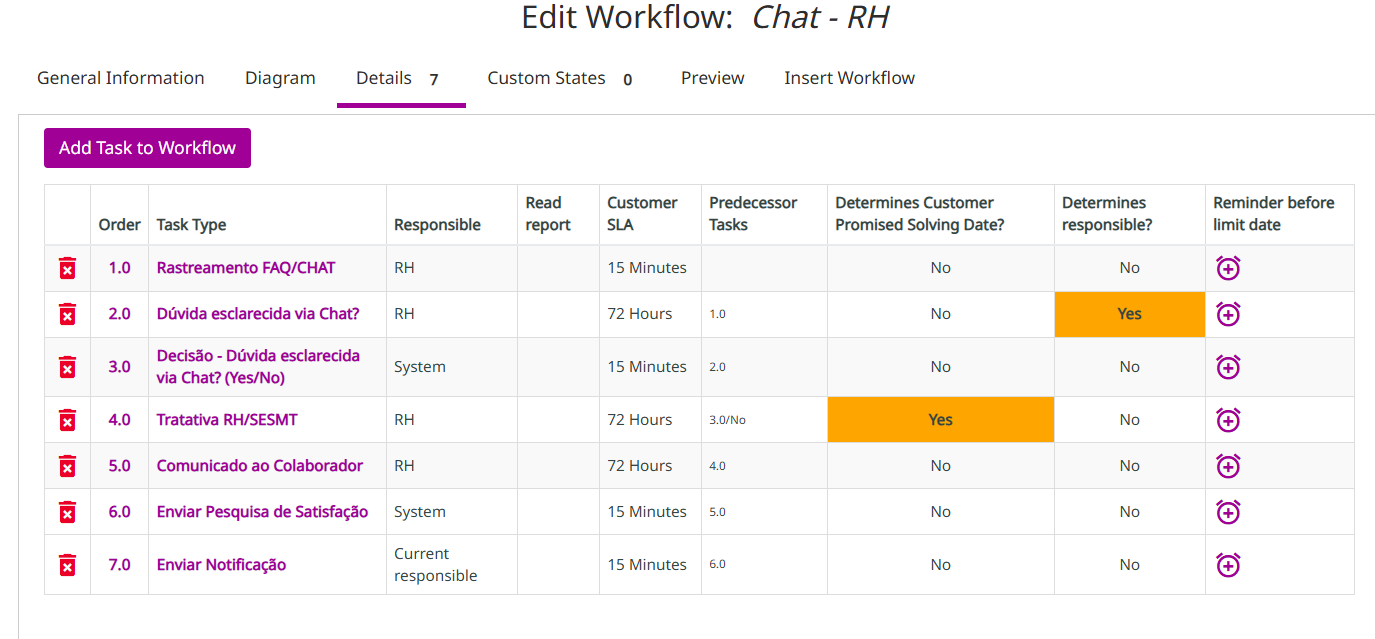The height and width of the screenshot is (639, 1375).
Task: Switch to the Diagram tab
Action: [280, 78]
